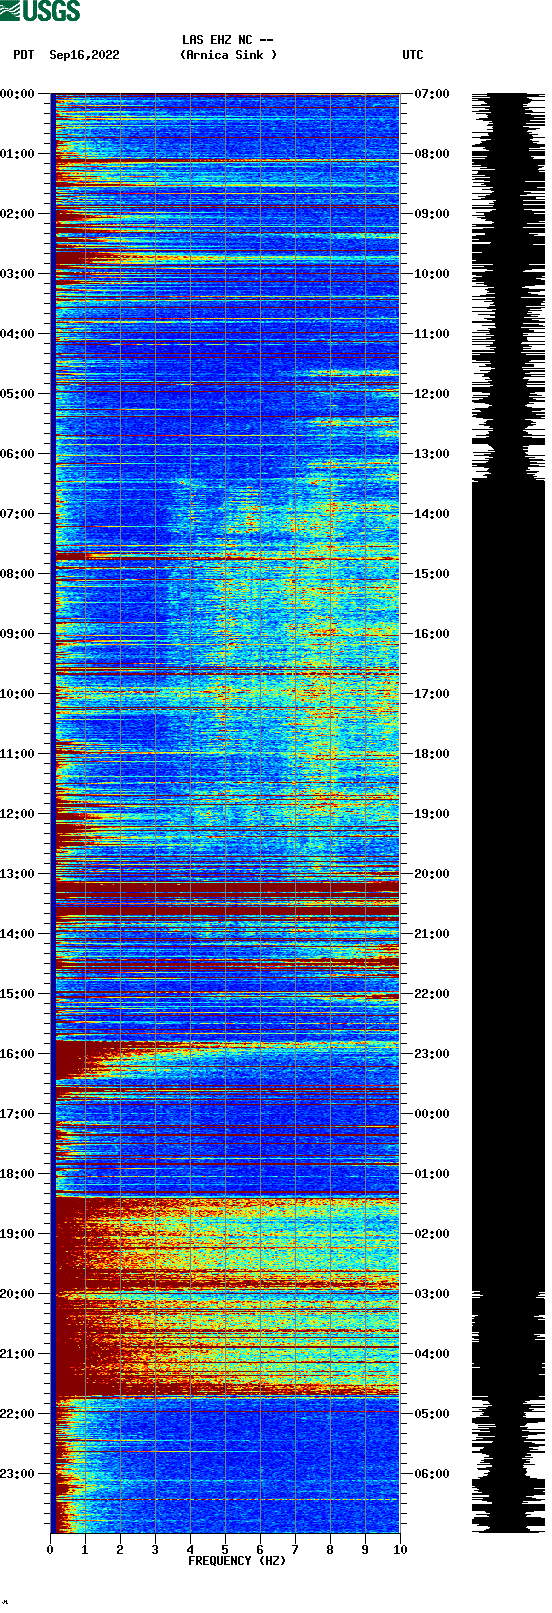Click the 13:00 UTC label on the right axis
Viewport: 552px width, 1613px height.
(x=432, y=454)
